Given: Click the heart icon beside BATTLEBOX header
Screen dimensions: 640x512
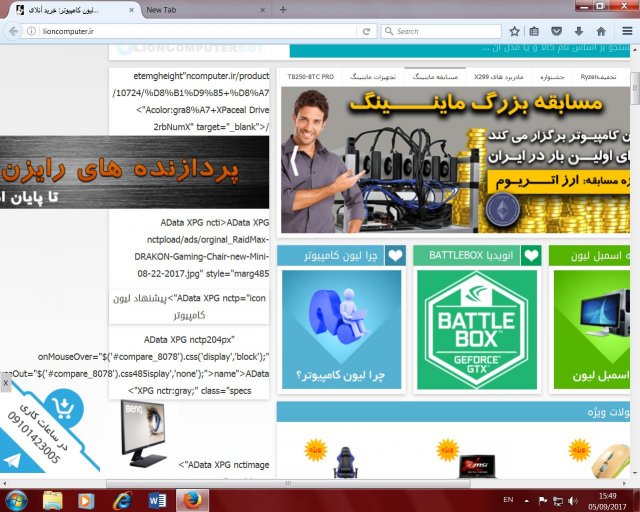Looking at the screenshot, I should click(x=530, y=255).
